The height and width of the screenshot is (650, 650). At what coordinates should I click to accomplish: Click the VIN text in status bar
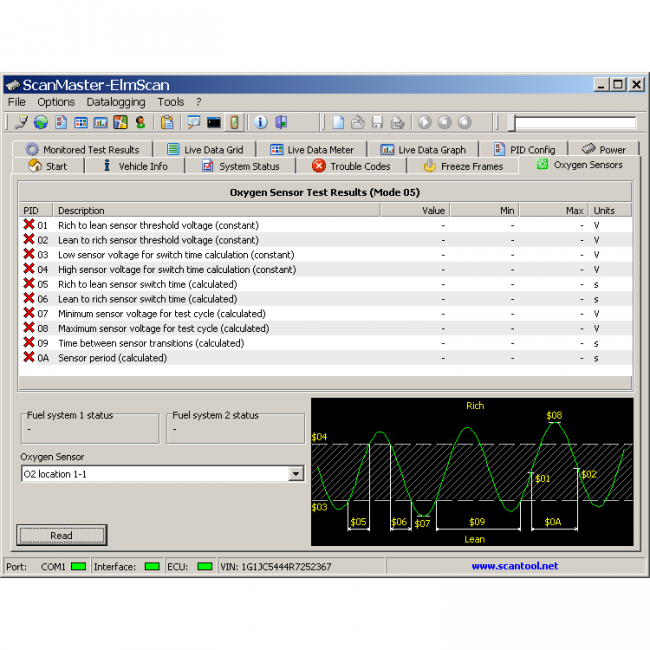[x=276, y=566]
